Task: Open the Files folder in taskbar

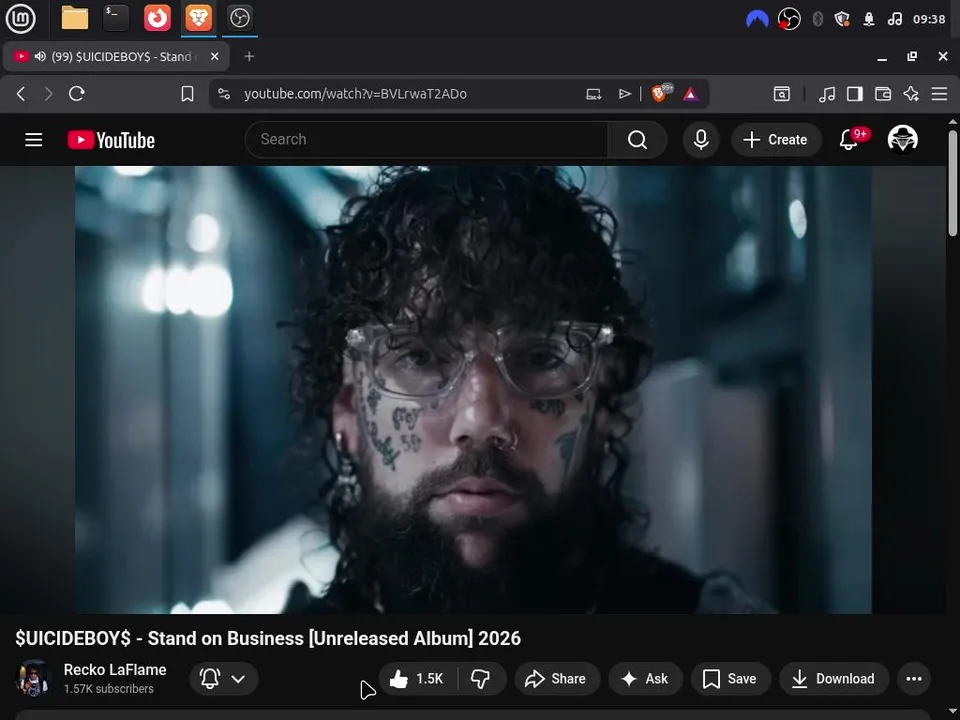Action: pos(75,18)
